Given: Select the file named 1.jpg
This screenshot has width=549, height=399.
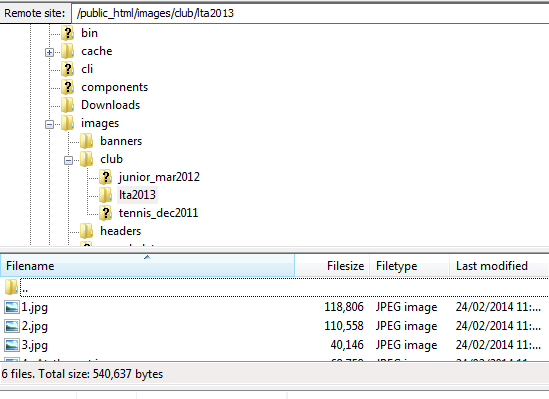Looking at the screenshot, I should (34, 307).
